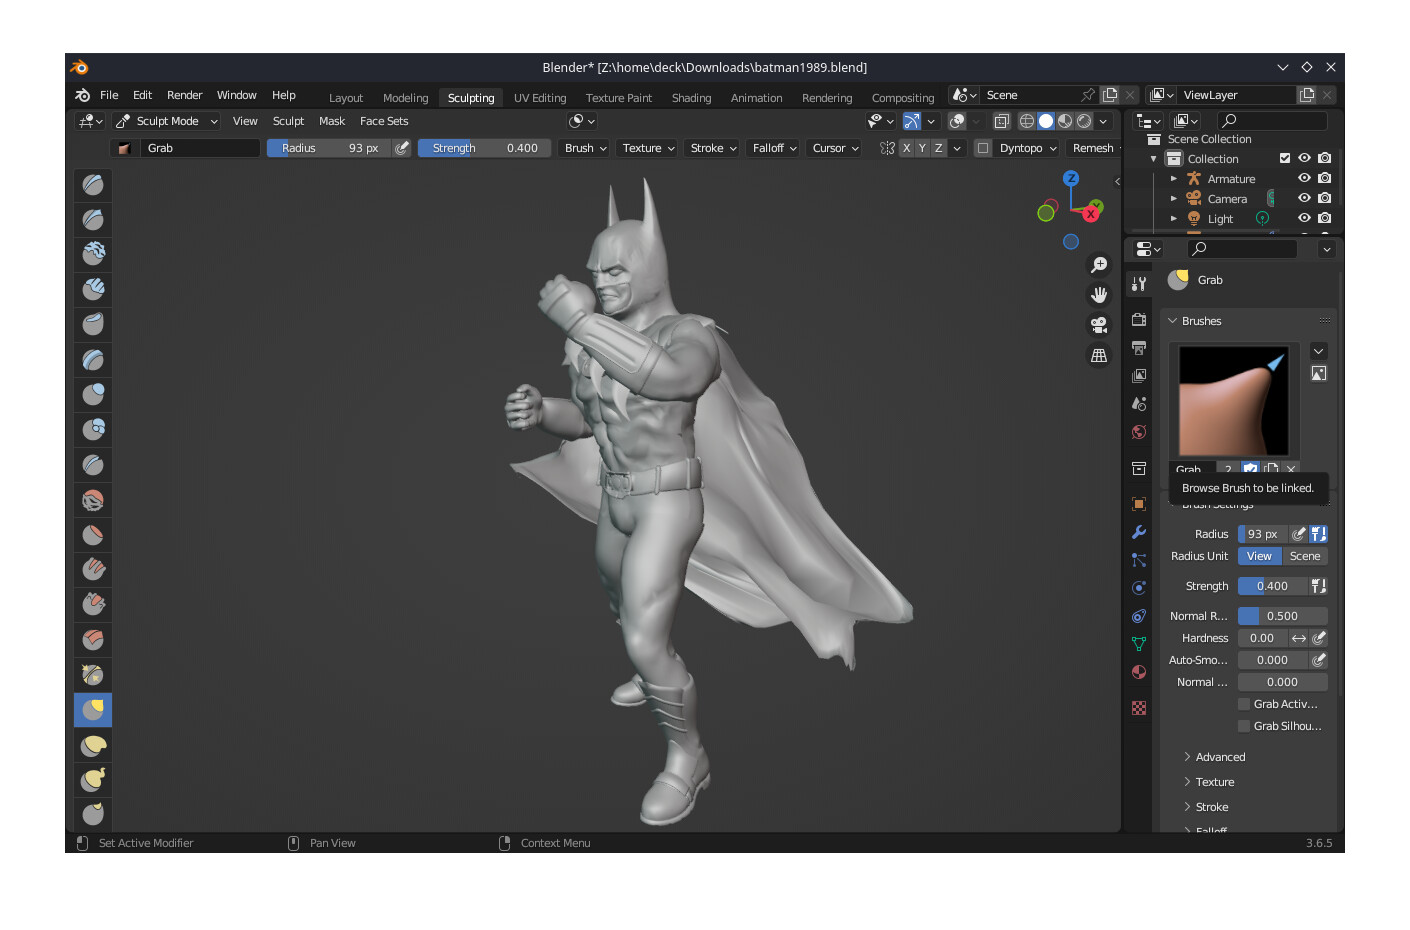This screenshot has width=1410, height=930.
Task: Select the Inflate brush tool
Action: (93, 394)
